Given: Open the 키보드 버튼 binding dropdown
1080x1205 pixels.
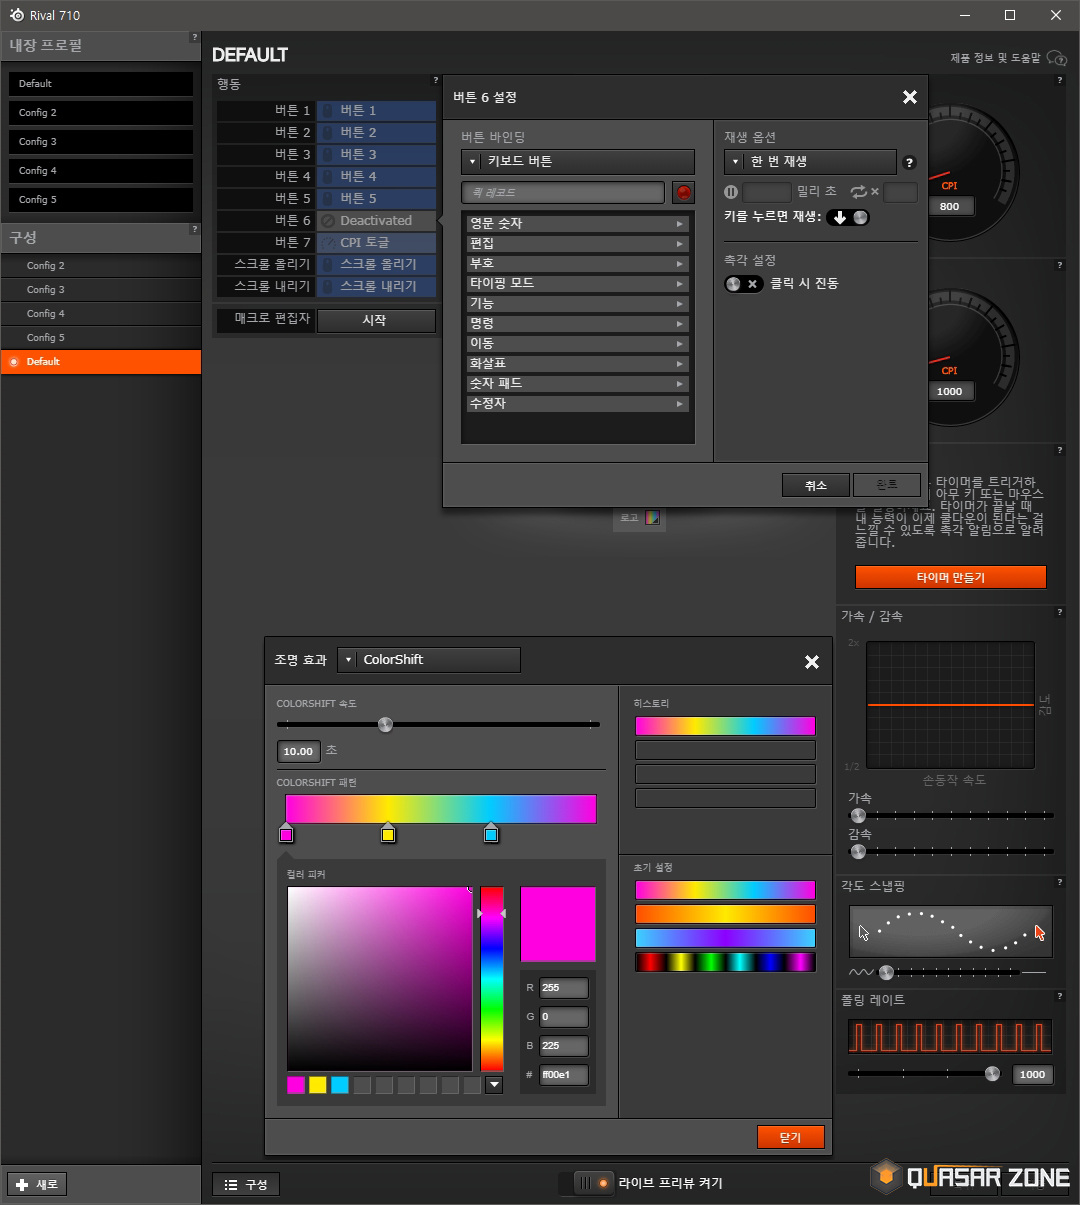Looking at the screenshot, I should (578, 161).
